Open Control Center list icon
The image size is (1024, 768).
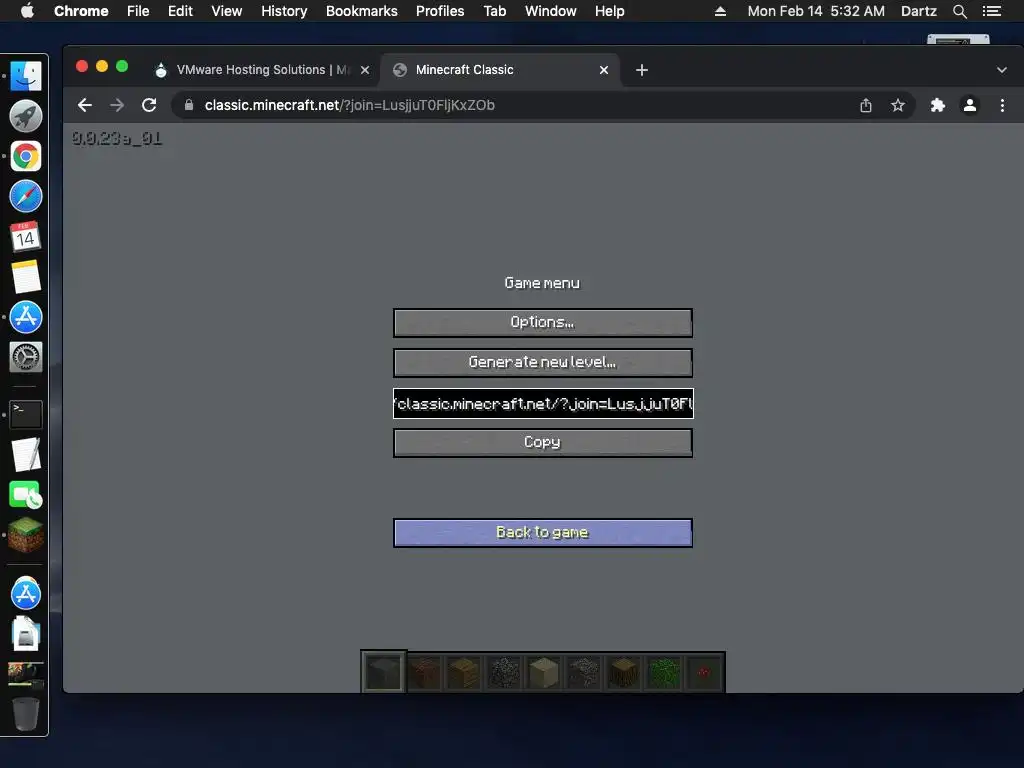pos(992,11)
